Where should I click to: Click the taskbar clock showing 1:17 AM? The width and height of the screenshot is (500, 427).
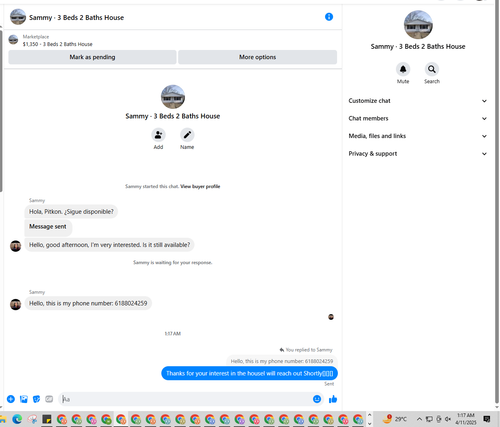[466, 419]
